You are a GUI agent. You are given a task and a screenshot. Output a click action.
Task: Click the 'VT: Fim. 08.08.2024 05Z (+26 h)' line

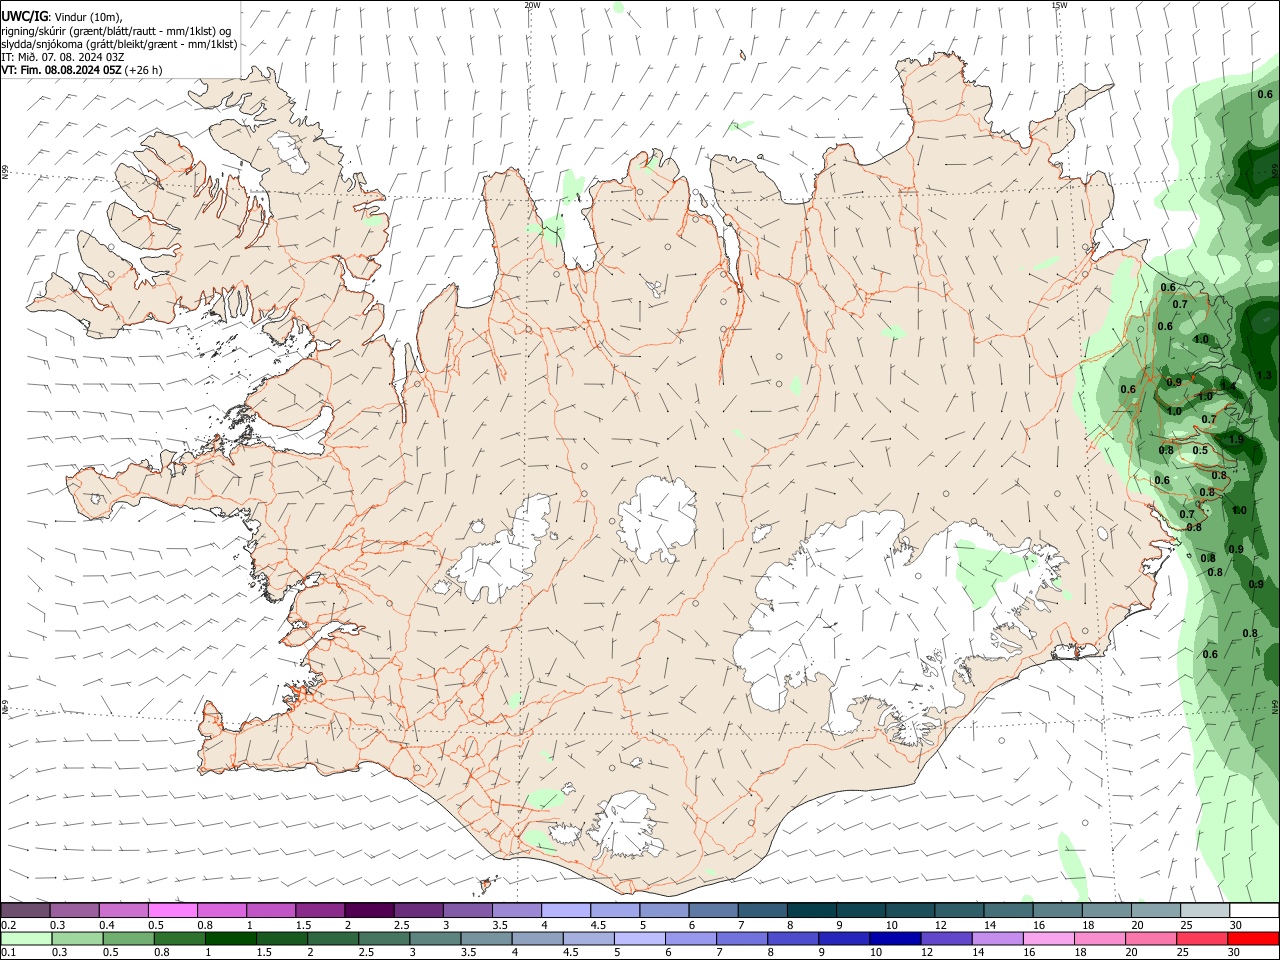click(81, 70)
